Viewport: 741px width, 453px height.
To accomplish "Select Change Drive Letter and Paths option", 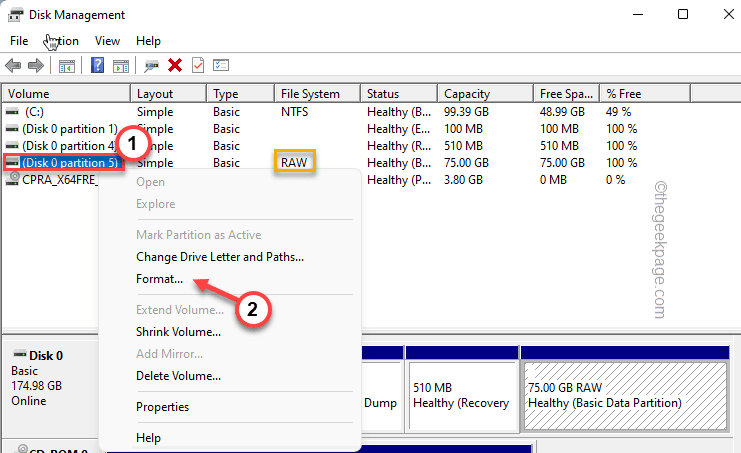I will tap(219, 257).
